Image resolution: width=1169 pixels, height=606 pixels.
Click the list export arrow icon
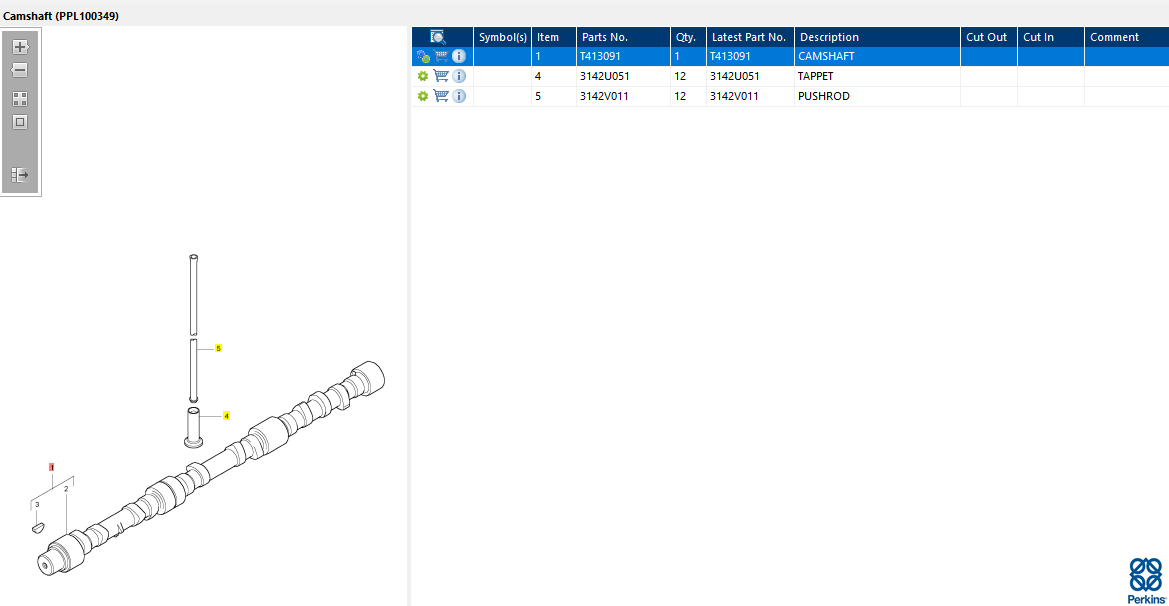point(20,175)
